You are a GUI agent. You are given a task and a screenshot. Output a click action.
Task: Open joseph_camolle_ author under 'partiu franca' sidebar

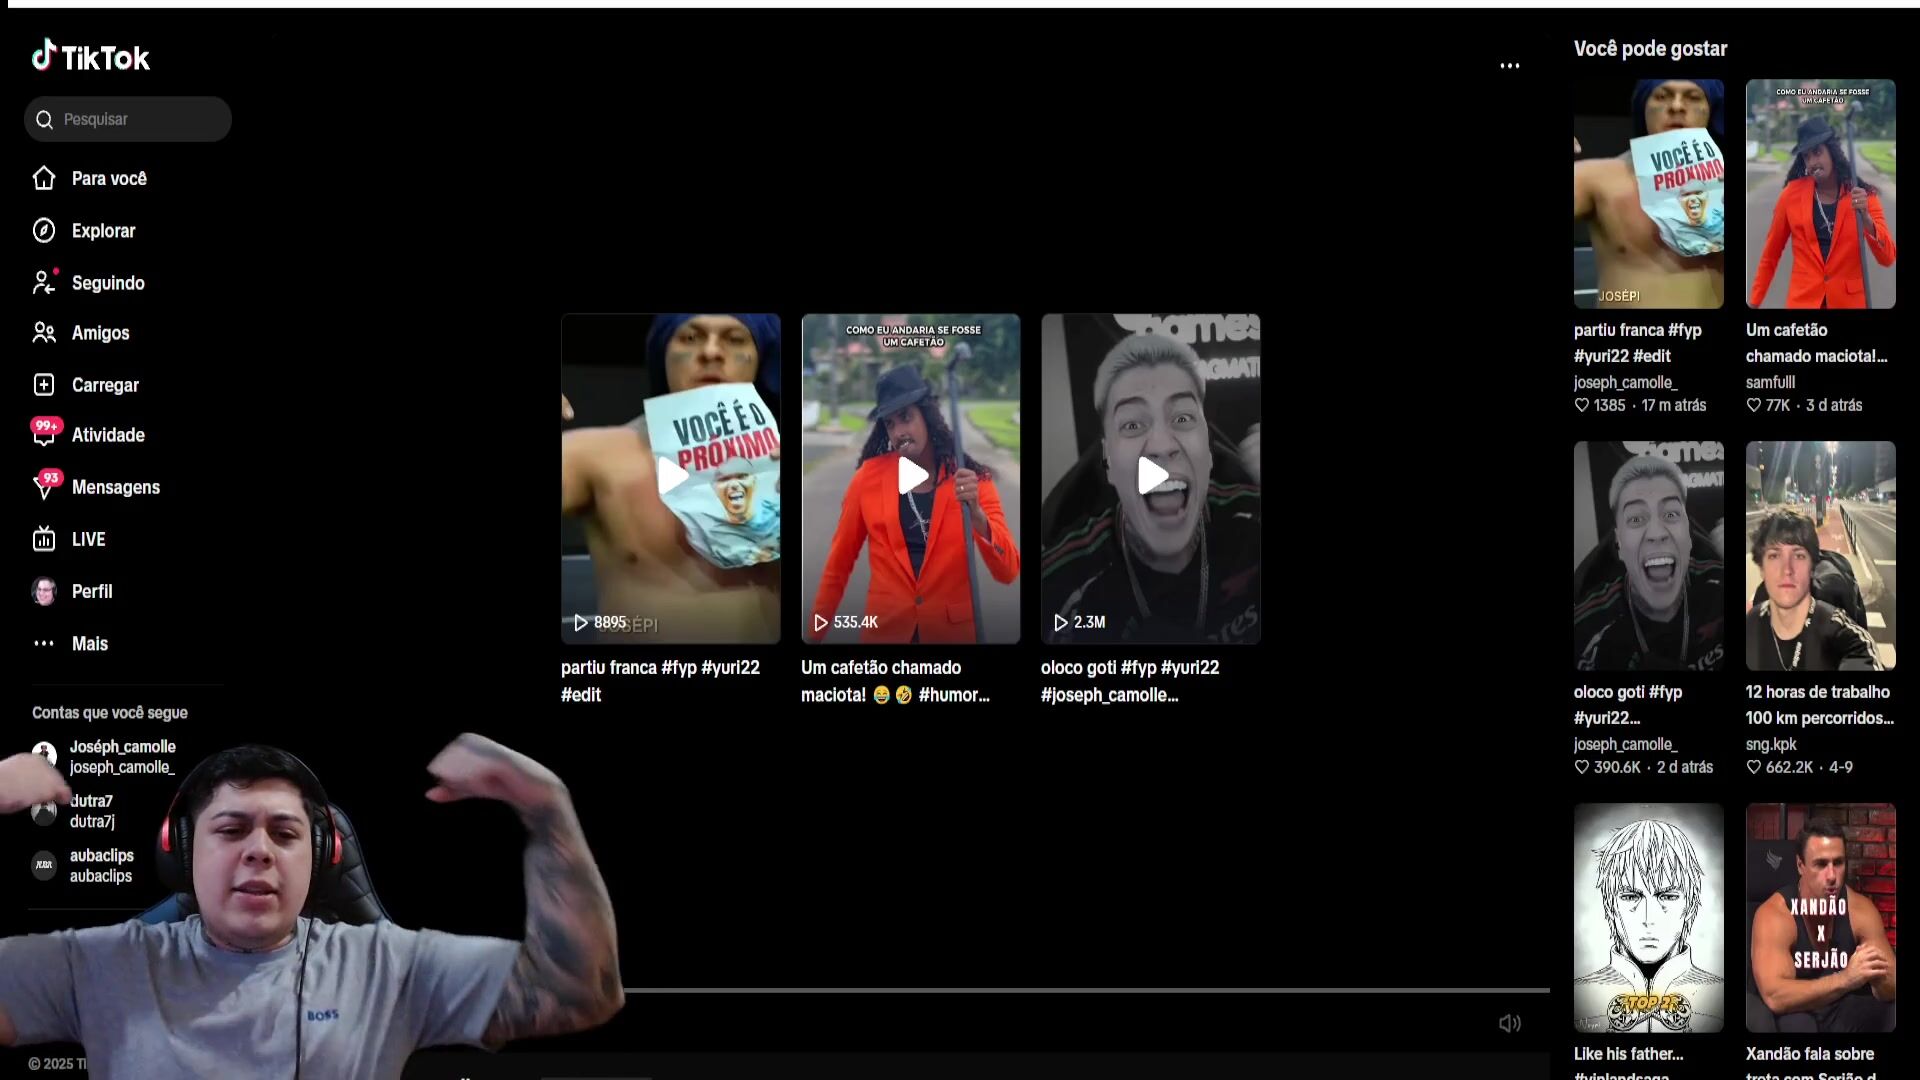point(1626,382)
